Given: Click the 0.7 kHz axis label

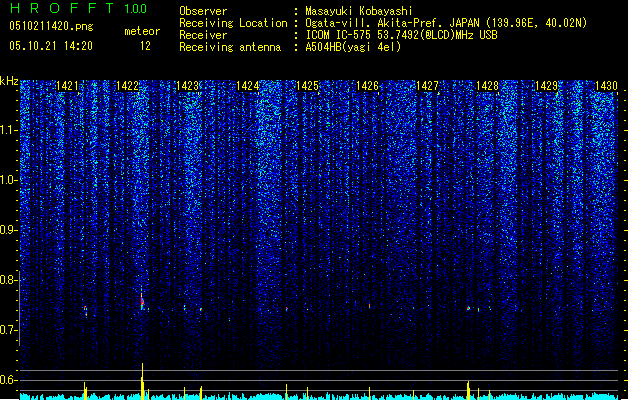Looking at the screenshot, I should pos(9,330).
